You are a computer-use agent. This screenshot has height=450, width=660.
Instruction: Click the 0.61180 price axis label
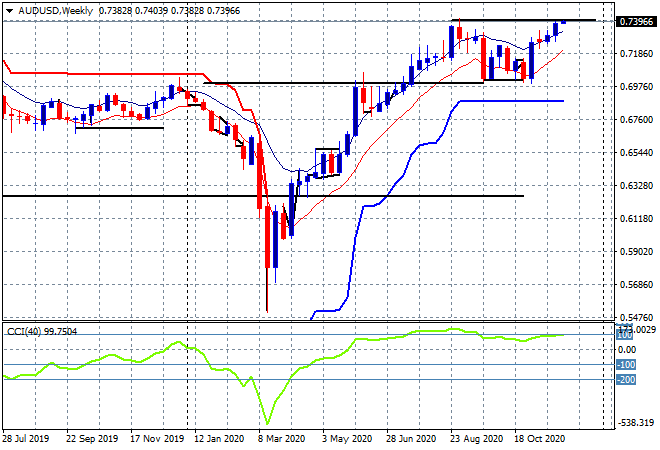coord(636,219)
